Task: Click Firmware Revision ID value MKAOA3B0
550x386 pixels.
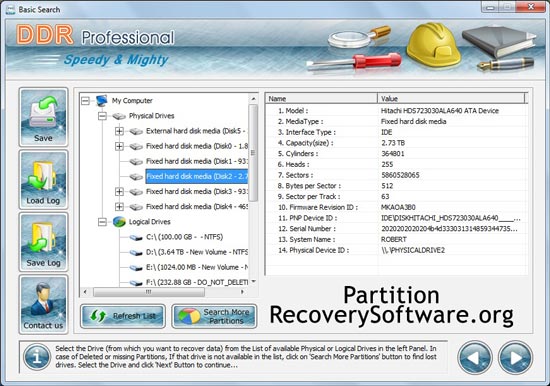Action: (x=398, y=207)
